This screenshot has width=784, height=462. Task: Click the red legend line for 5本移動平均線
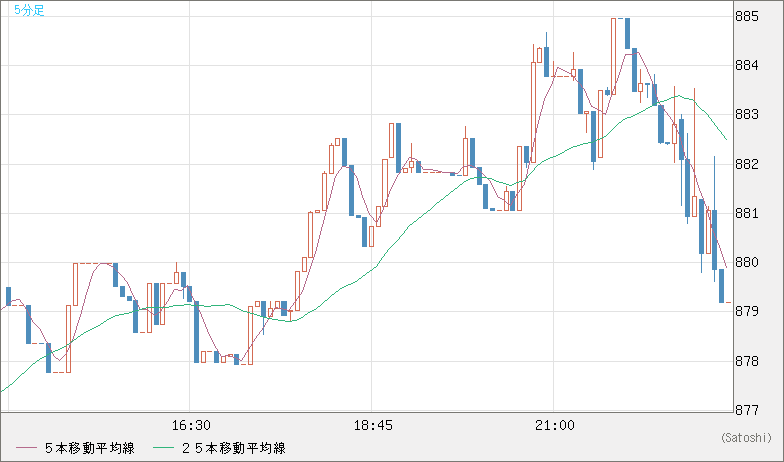(26, 448)
